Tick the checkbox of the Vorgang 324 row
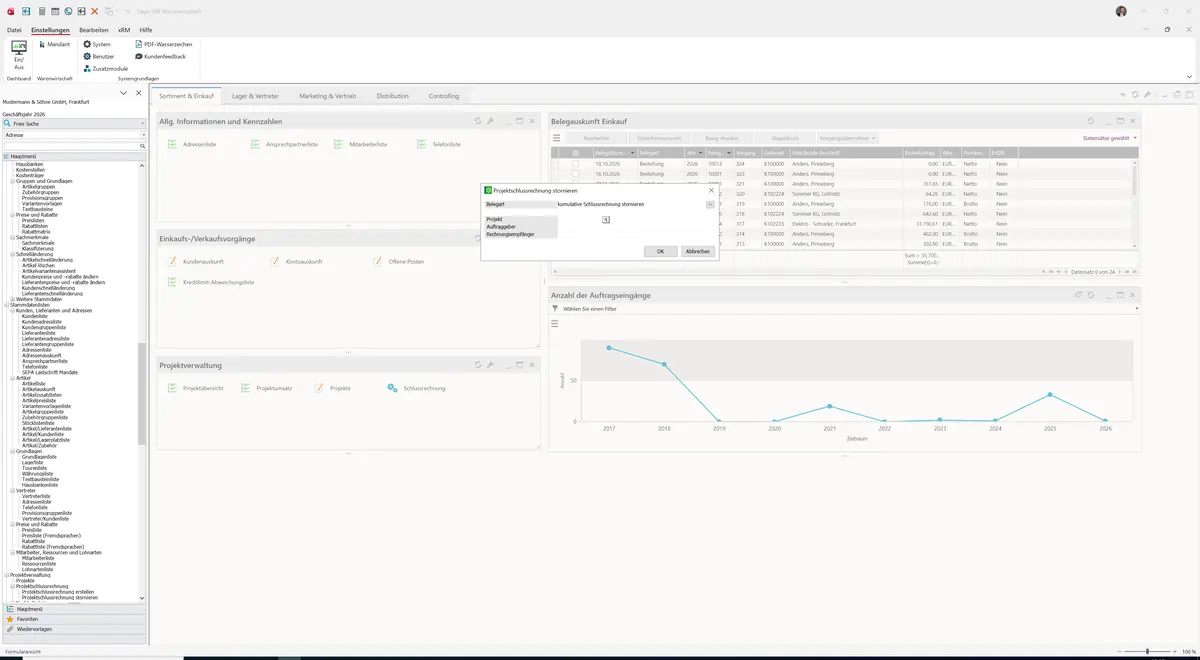 pyautogui.click(x=575, y=163)
